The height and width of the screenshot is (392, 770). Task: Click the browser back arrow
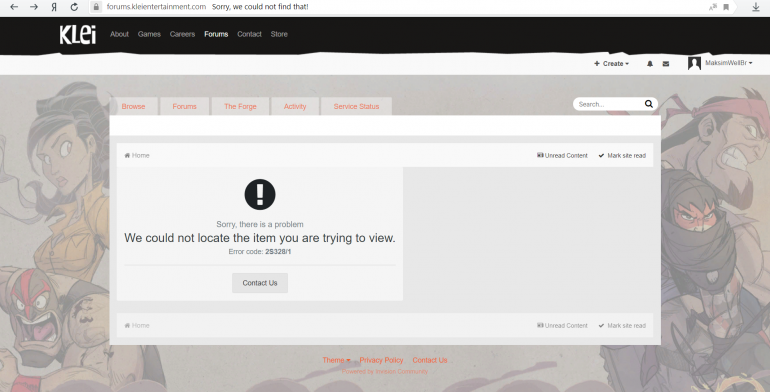pyautogui.click(x=14, y=7)
